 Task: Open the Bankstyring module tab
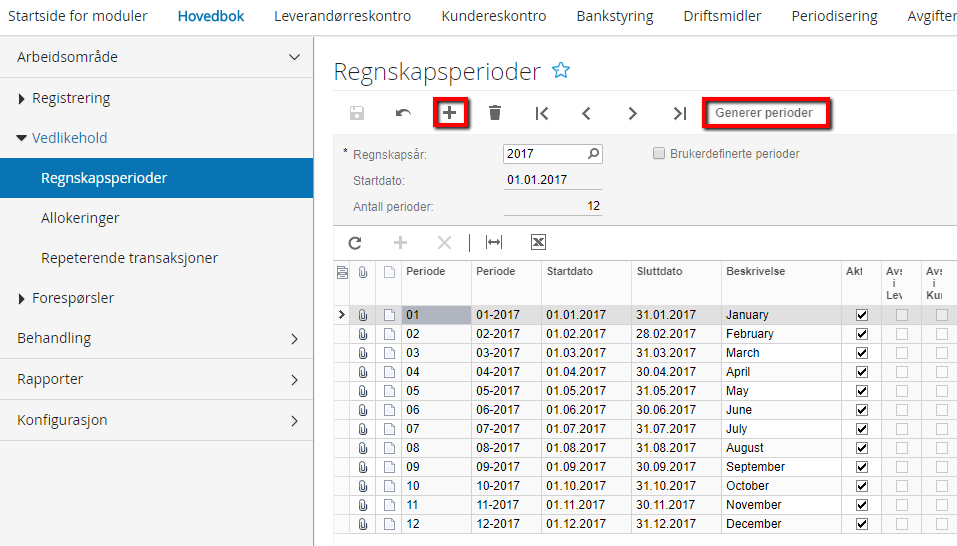point(615,16)
